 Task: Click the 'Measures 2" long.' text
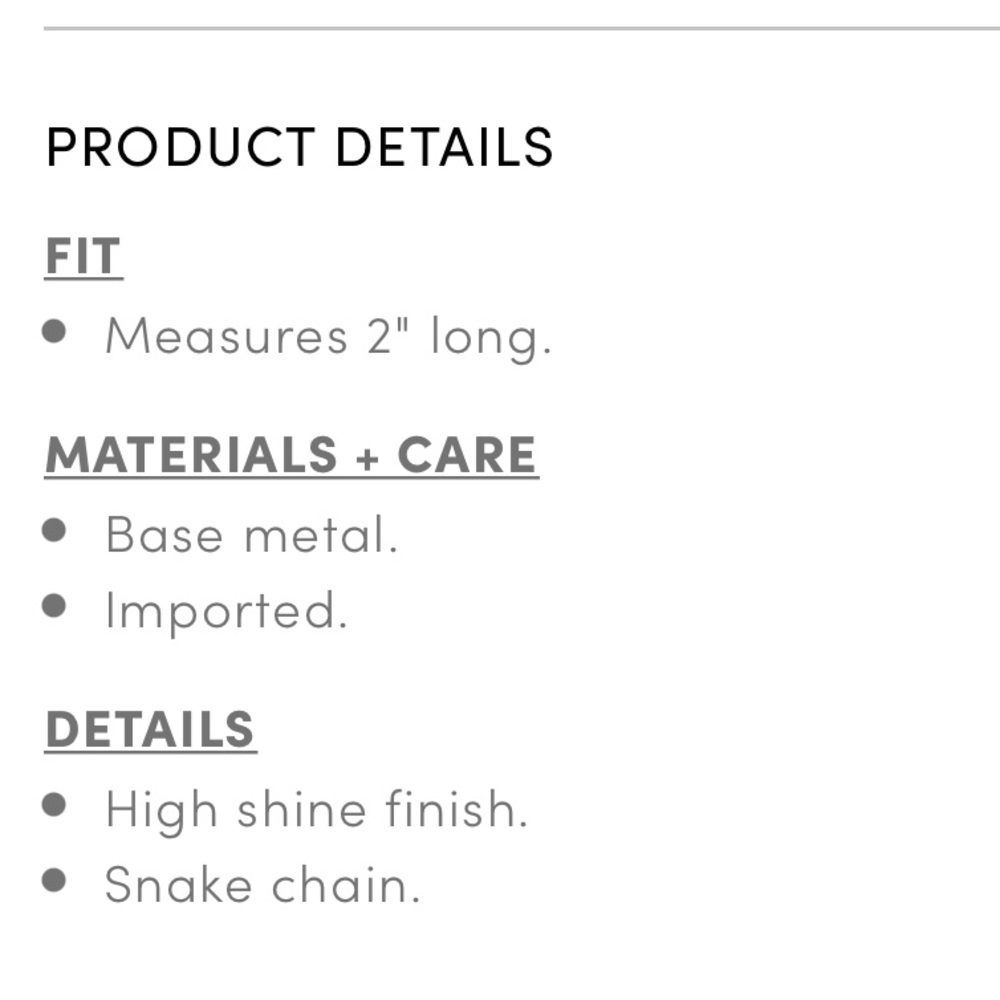pyautogui.click(x=328, y=337)
